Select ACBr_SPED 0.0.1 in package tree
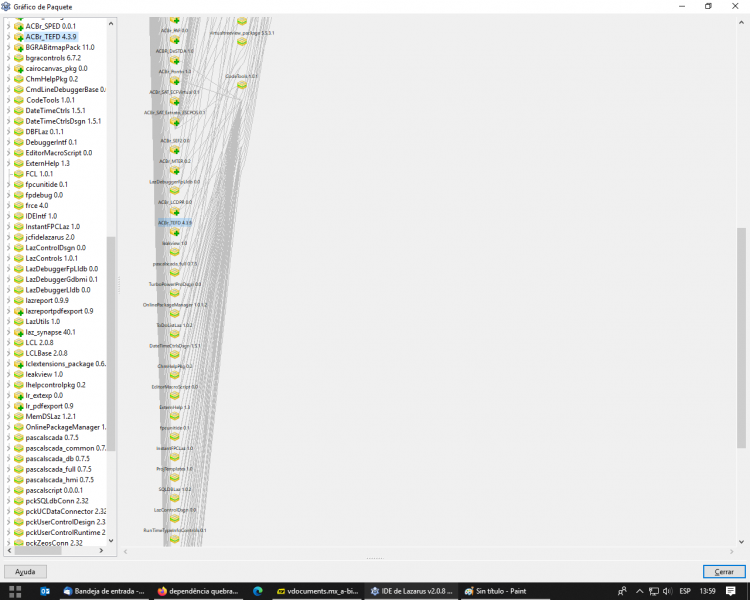This screenshot has width=750, height=600. pyautogui.click(x=51, y=26)
